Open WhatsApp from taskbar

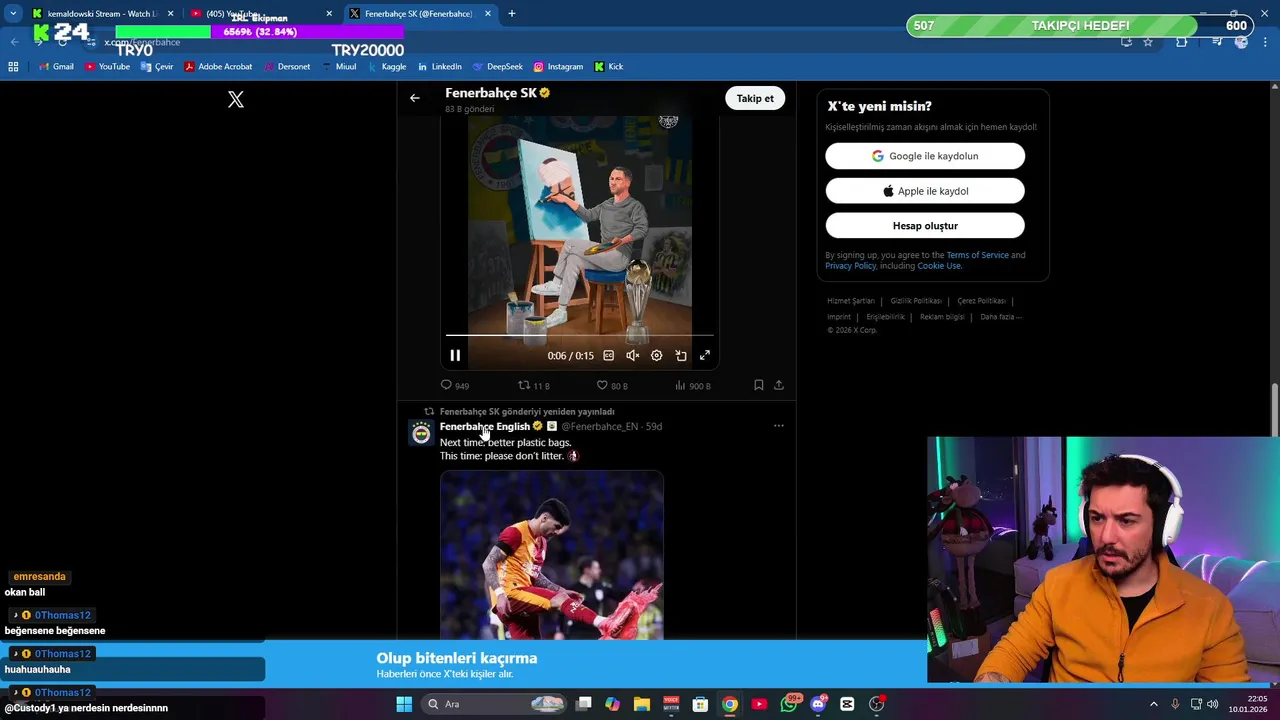pos(789,704)
